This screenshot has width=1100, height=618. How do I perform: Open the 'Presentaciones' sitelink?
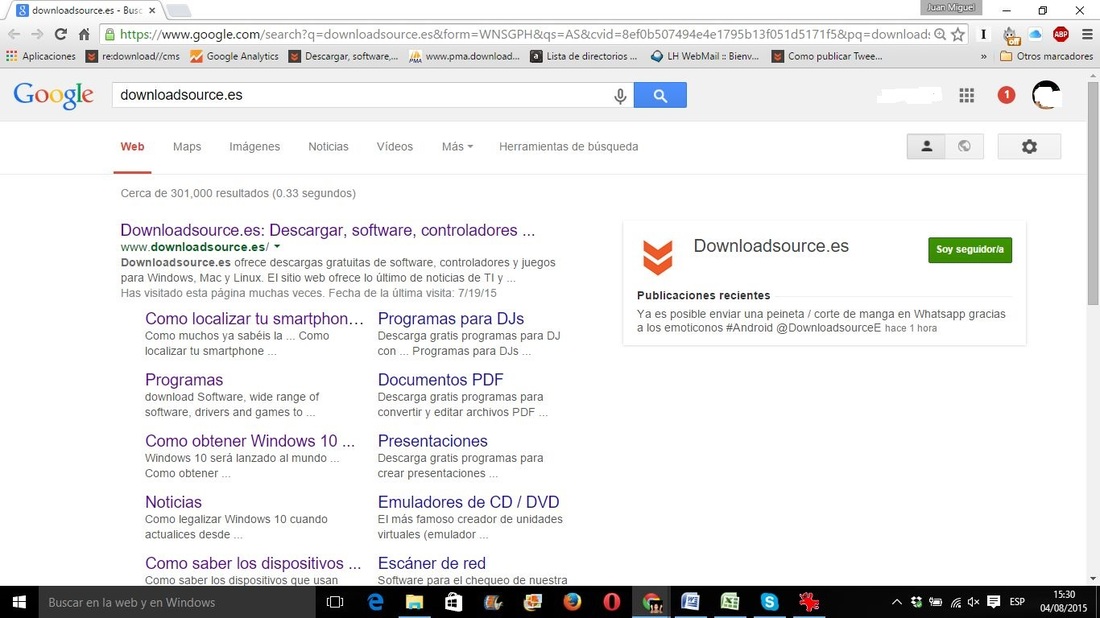click(x=432, y=441)
